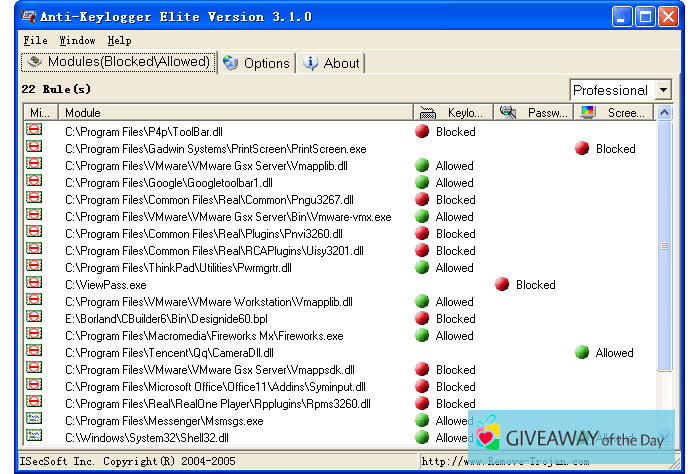The width and height of the screenshot is (700, 474).
Task: Click the red Blocked icon for PrintScreen.exe
Action: [x=582, y=149]
